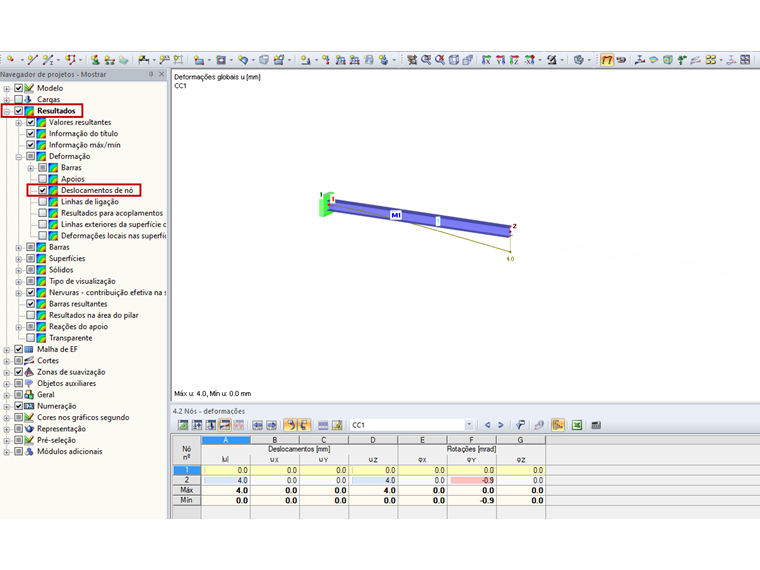Click the red -0.9 rotation cell
The image size is (760, 570).
click(x=472, y=480)
